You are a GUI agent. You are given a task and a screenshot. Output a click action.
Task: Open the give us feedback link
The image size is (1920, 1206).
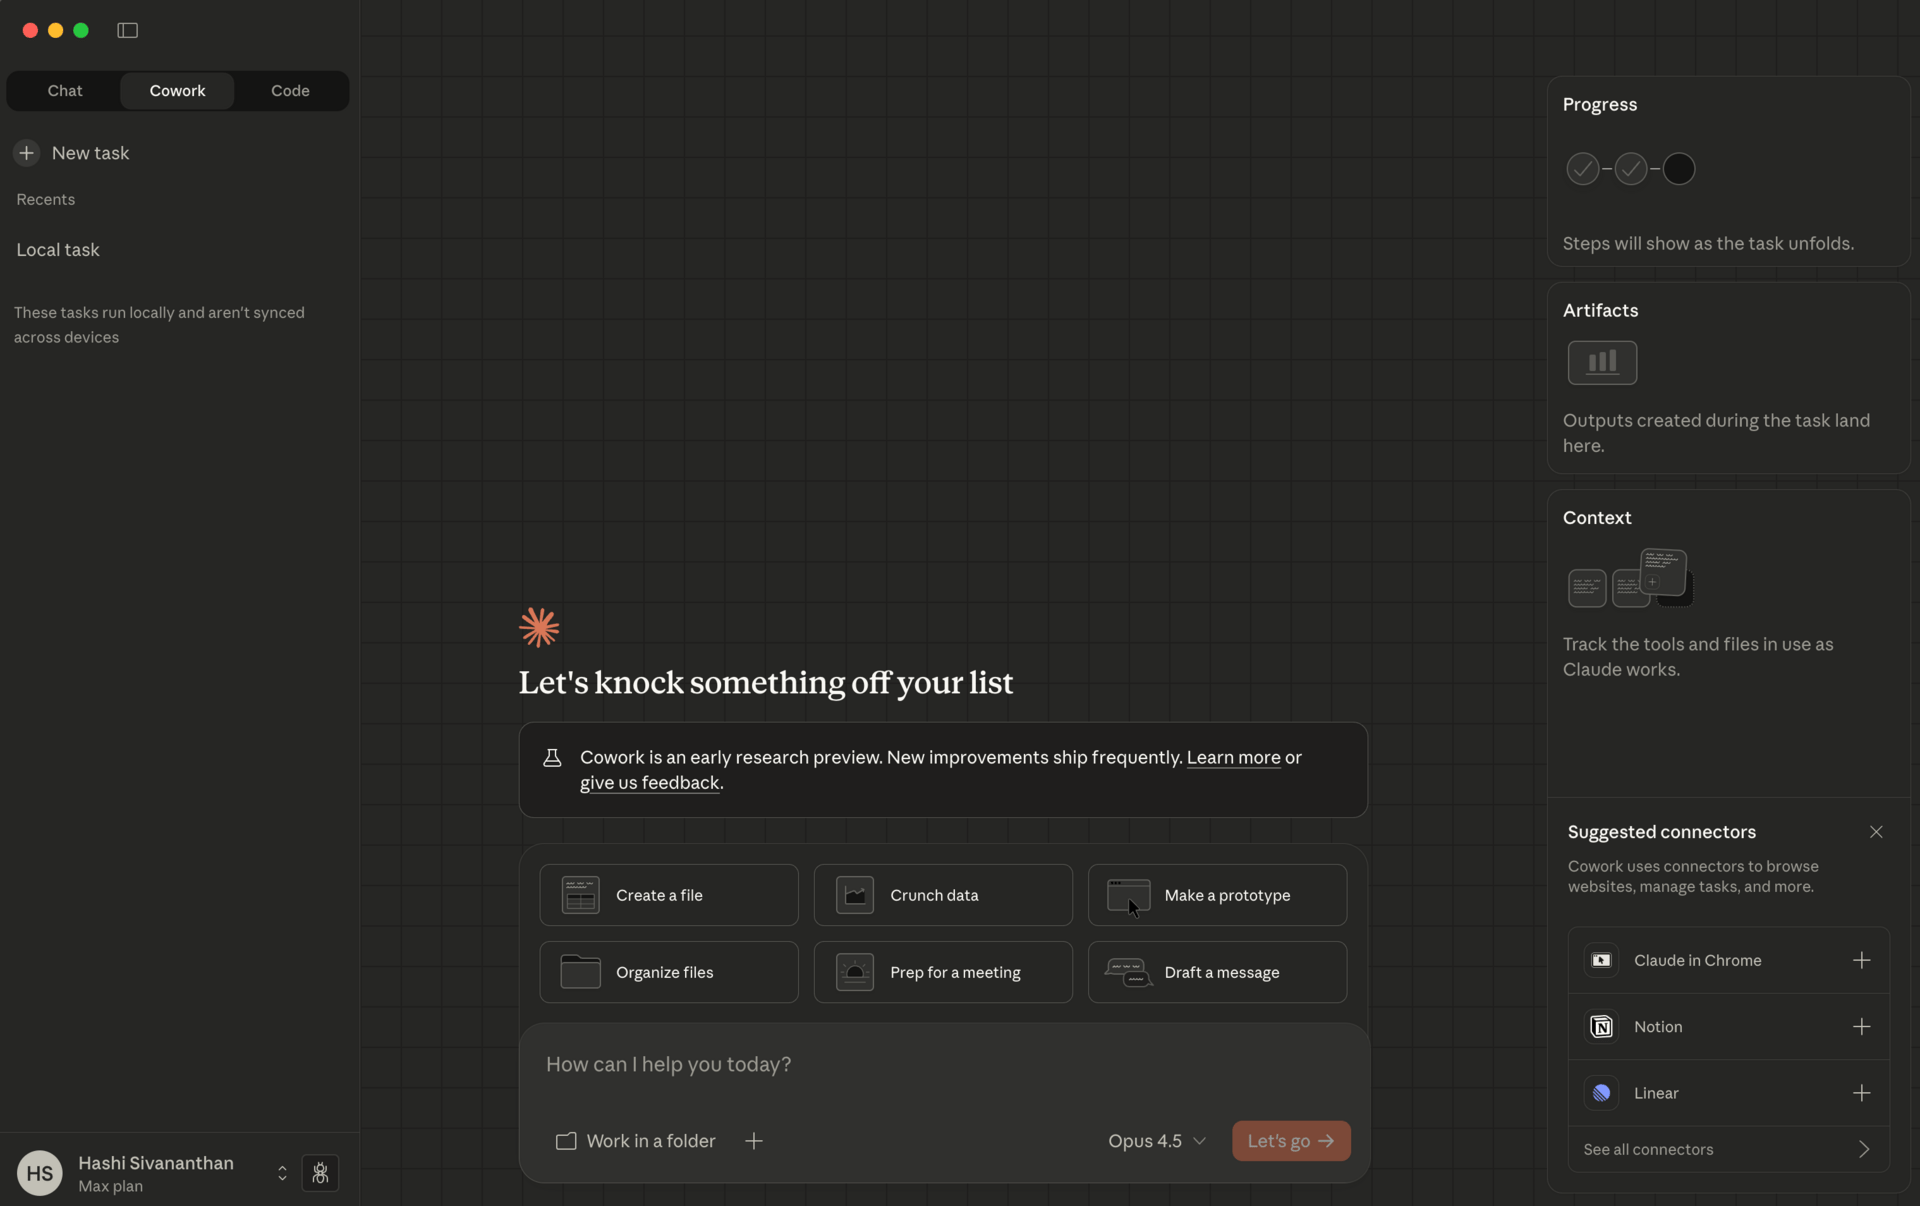649,783
